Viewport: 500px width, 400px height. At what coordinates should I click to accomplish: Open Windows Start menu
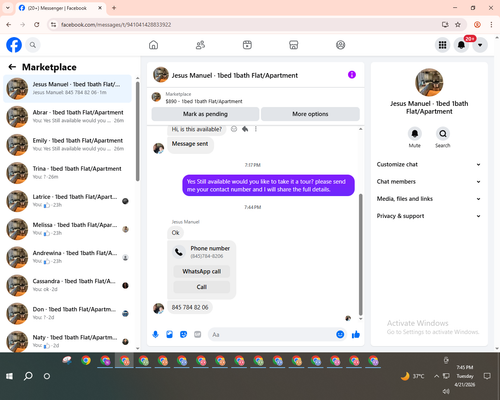9,376
